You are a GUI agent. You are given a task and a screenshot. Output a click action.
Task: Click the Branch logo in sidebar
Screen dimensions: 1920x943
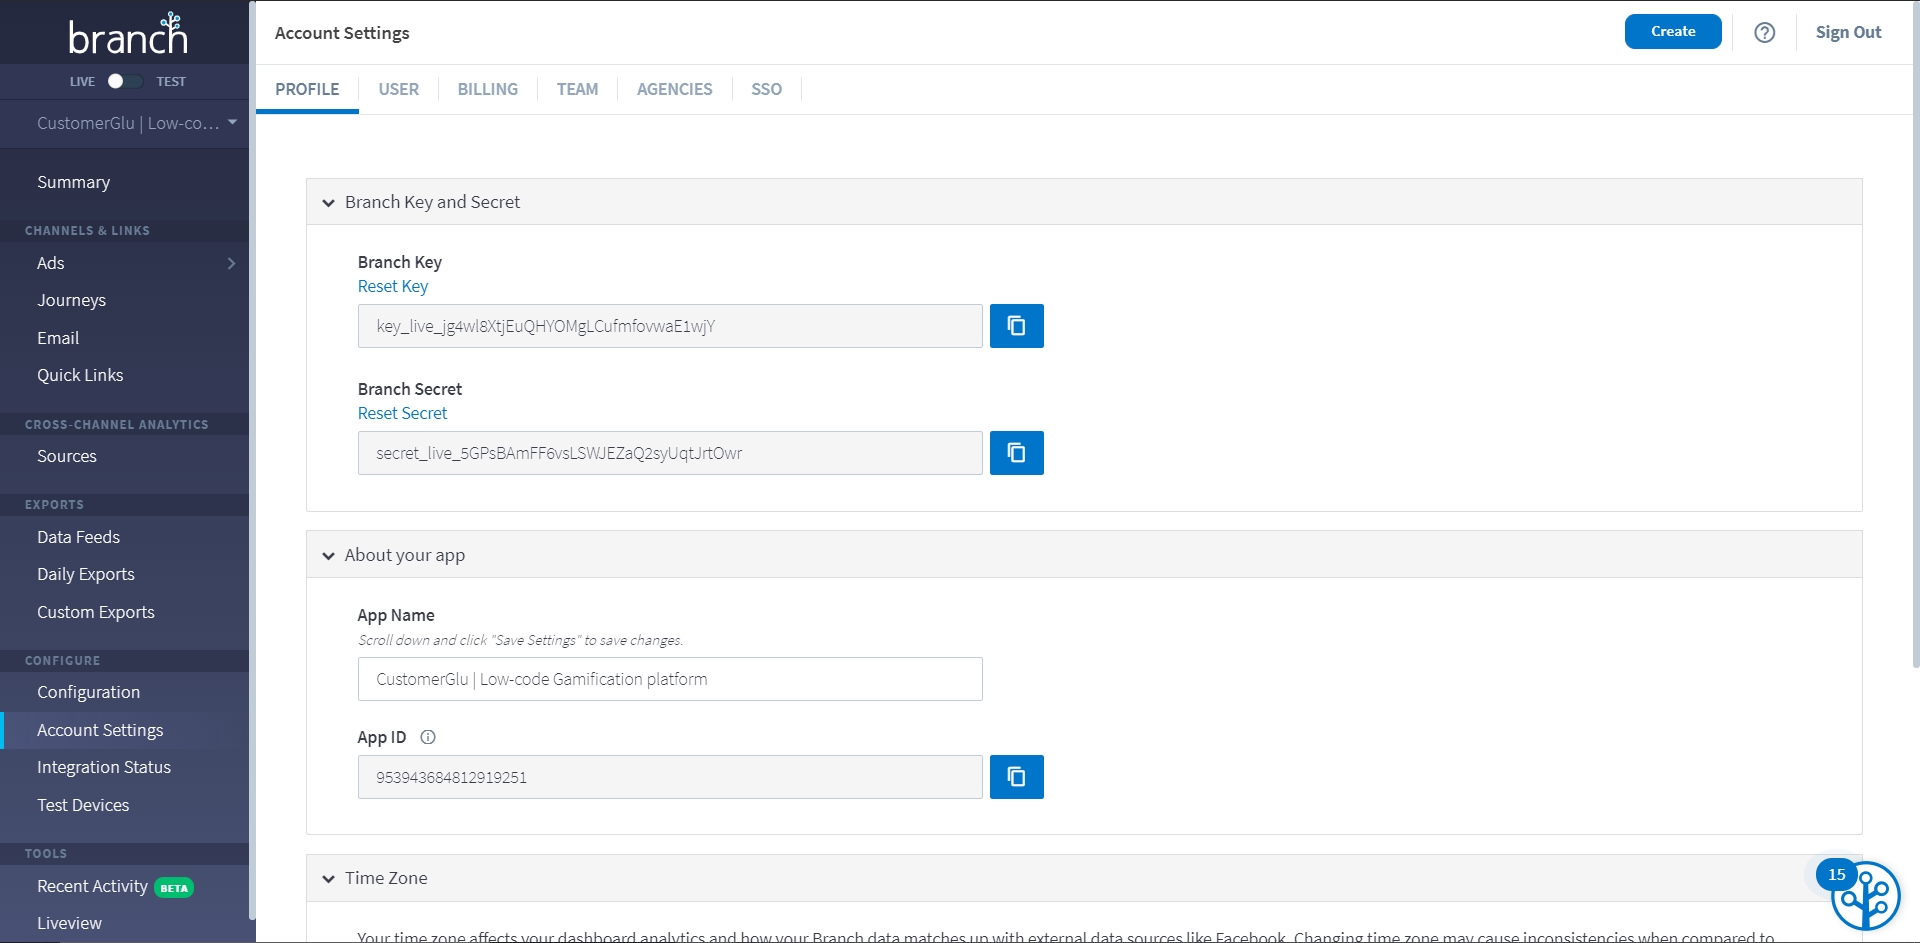(x=127, y=35)
